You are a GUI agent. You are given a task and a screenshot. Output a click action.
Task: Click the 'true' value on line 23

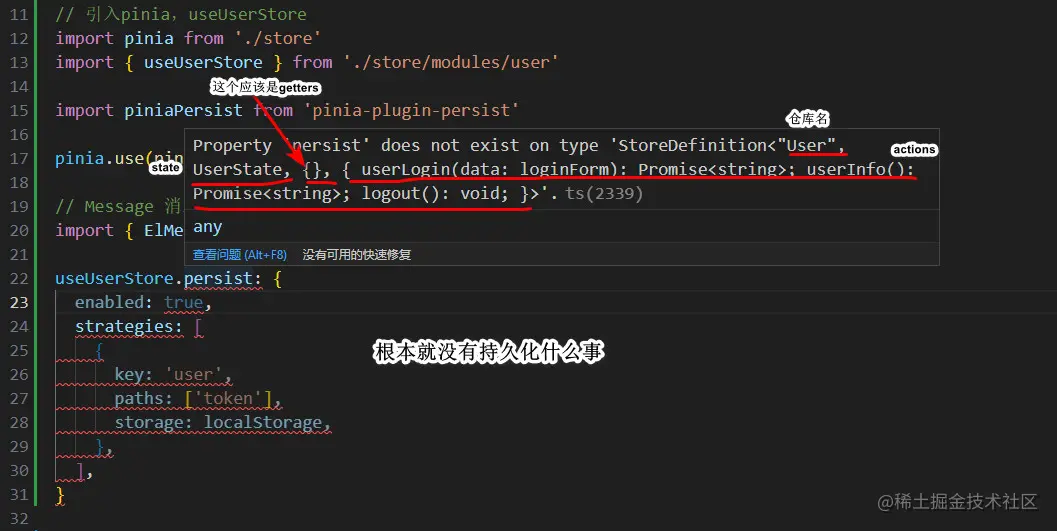point(183,303)
